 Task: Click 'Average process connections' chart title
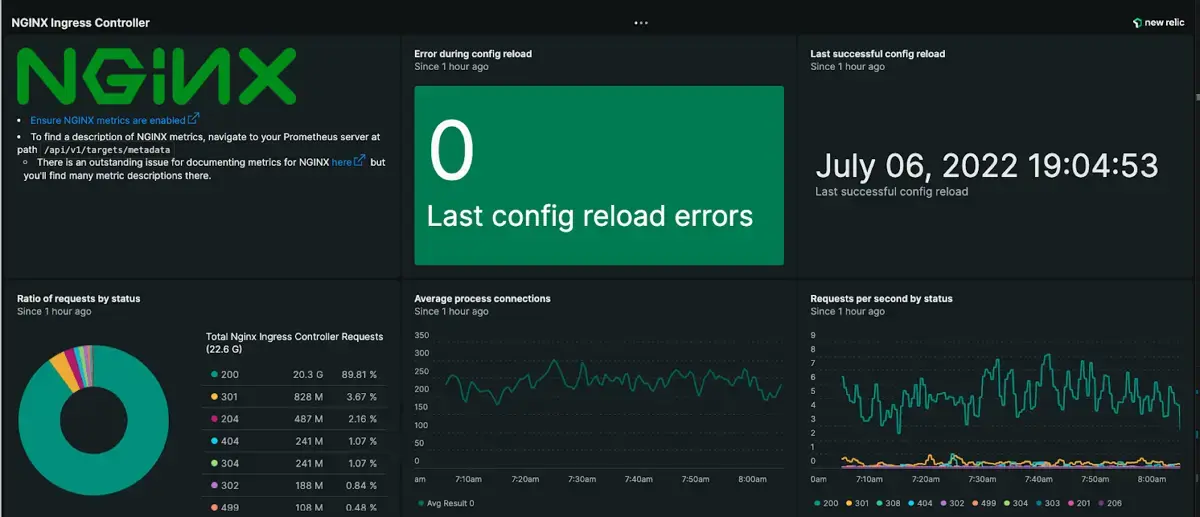click(x=482, y=299)
